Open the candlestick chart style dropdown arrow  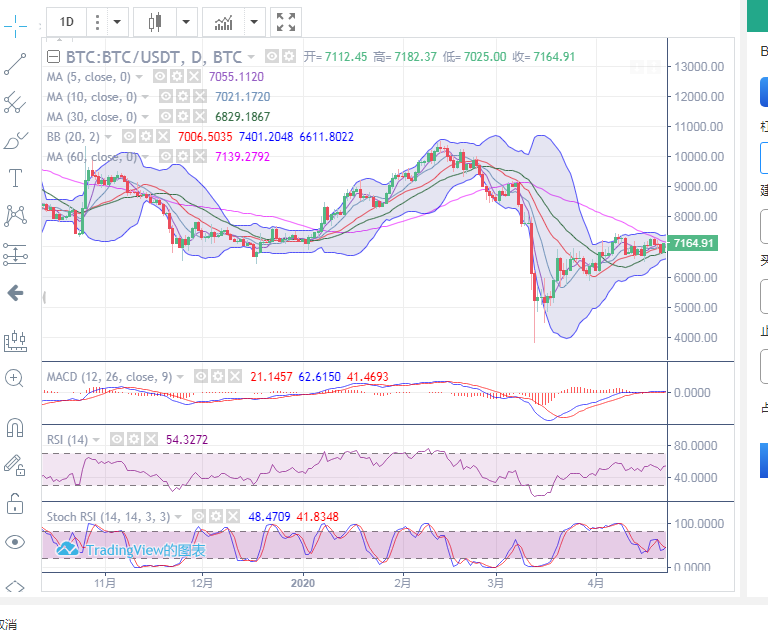click(186, 21)
